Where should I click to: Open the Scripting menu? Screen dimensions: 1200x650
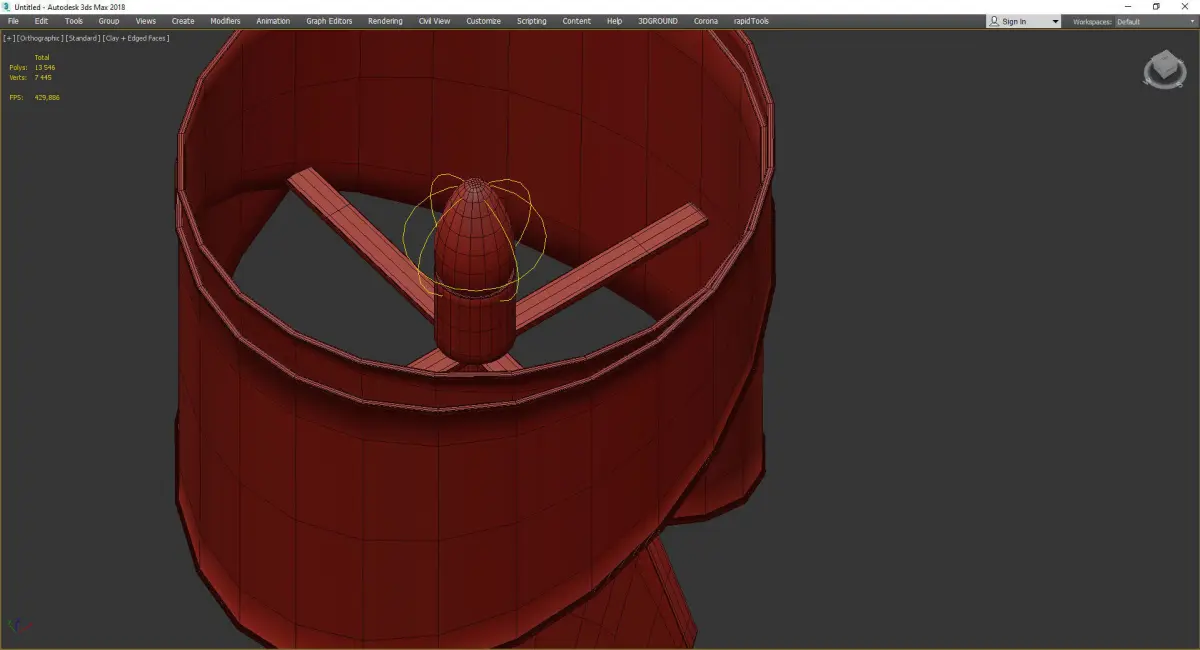pyautogui.click(x=532, y=21)
